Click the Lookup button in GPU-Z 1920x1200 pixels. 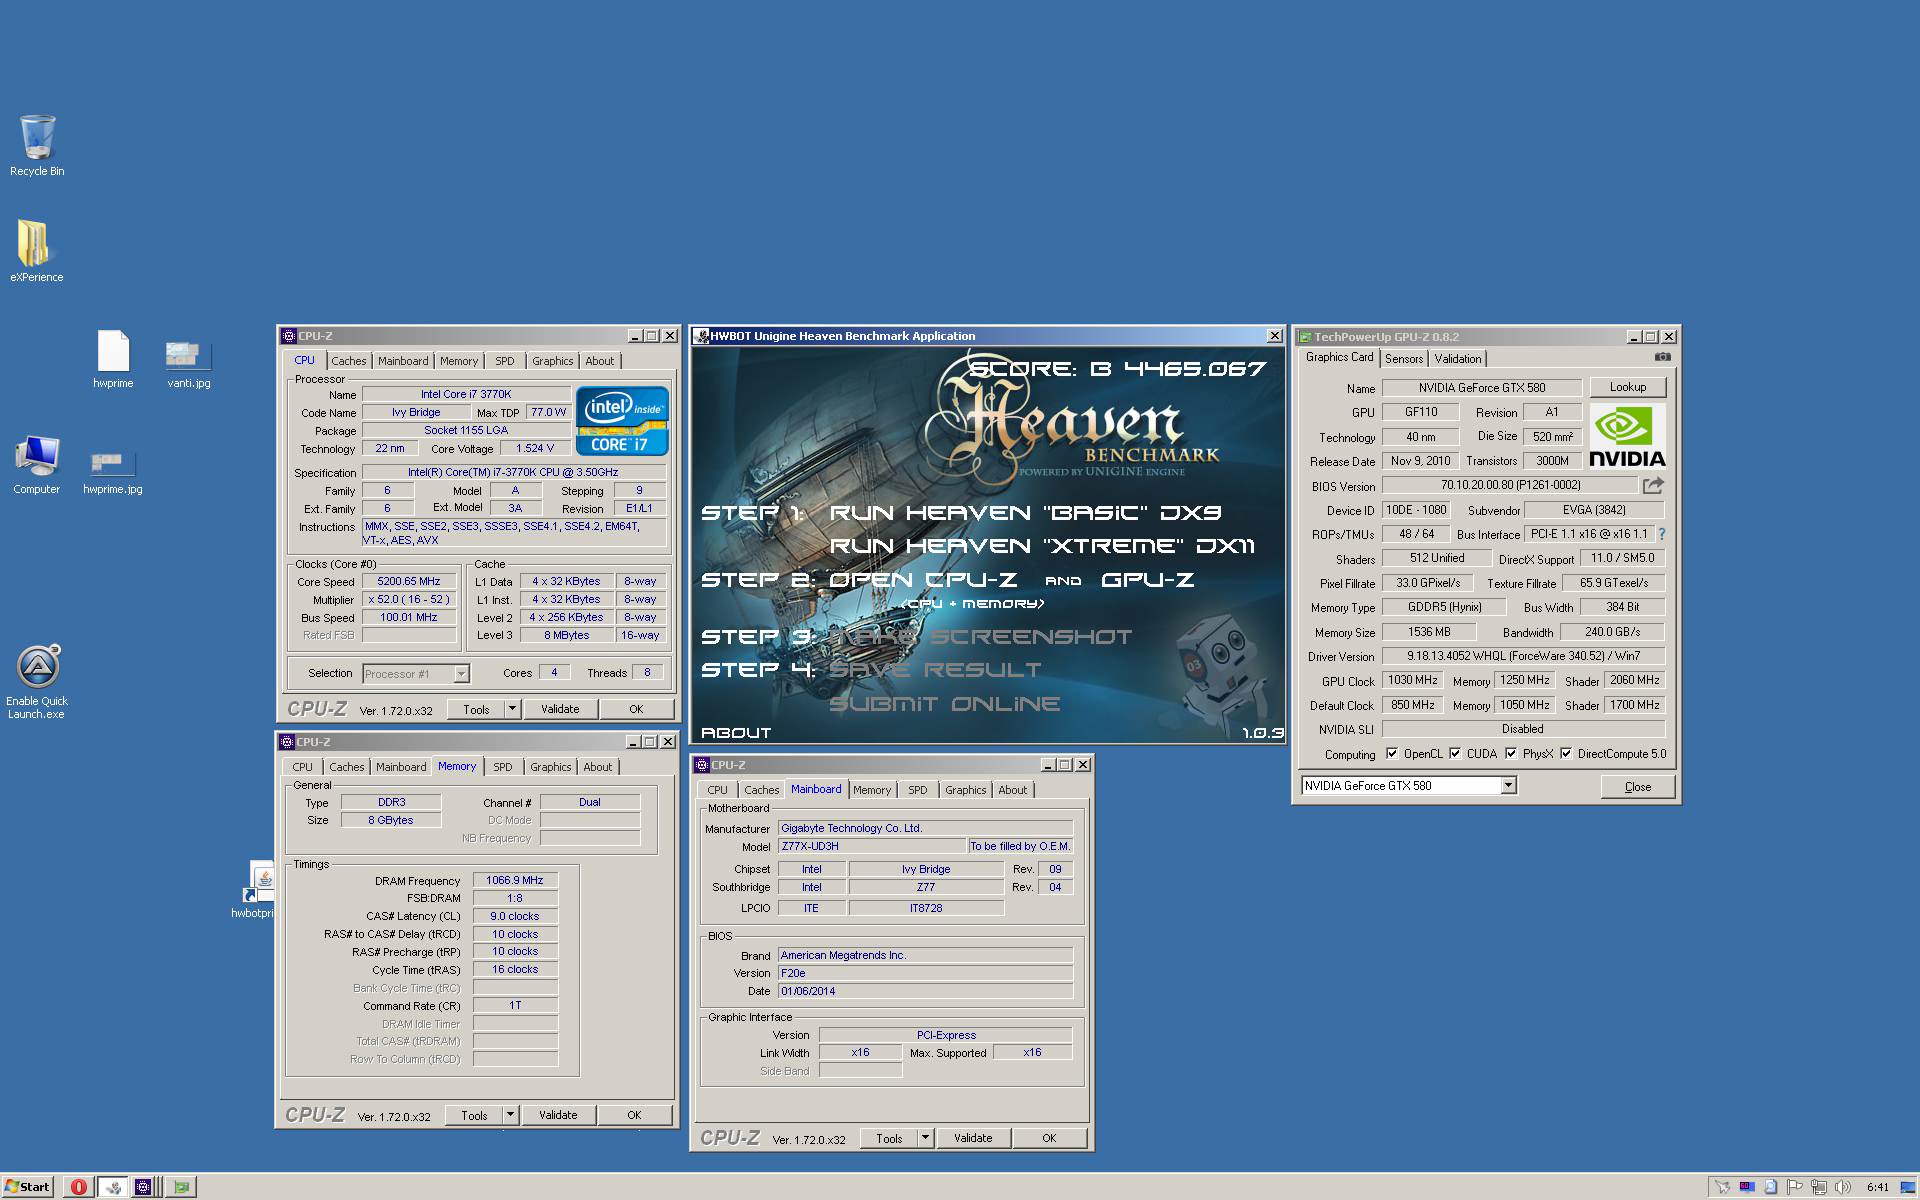[x=1628, y=387]
